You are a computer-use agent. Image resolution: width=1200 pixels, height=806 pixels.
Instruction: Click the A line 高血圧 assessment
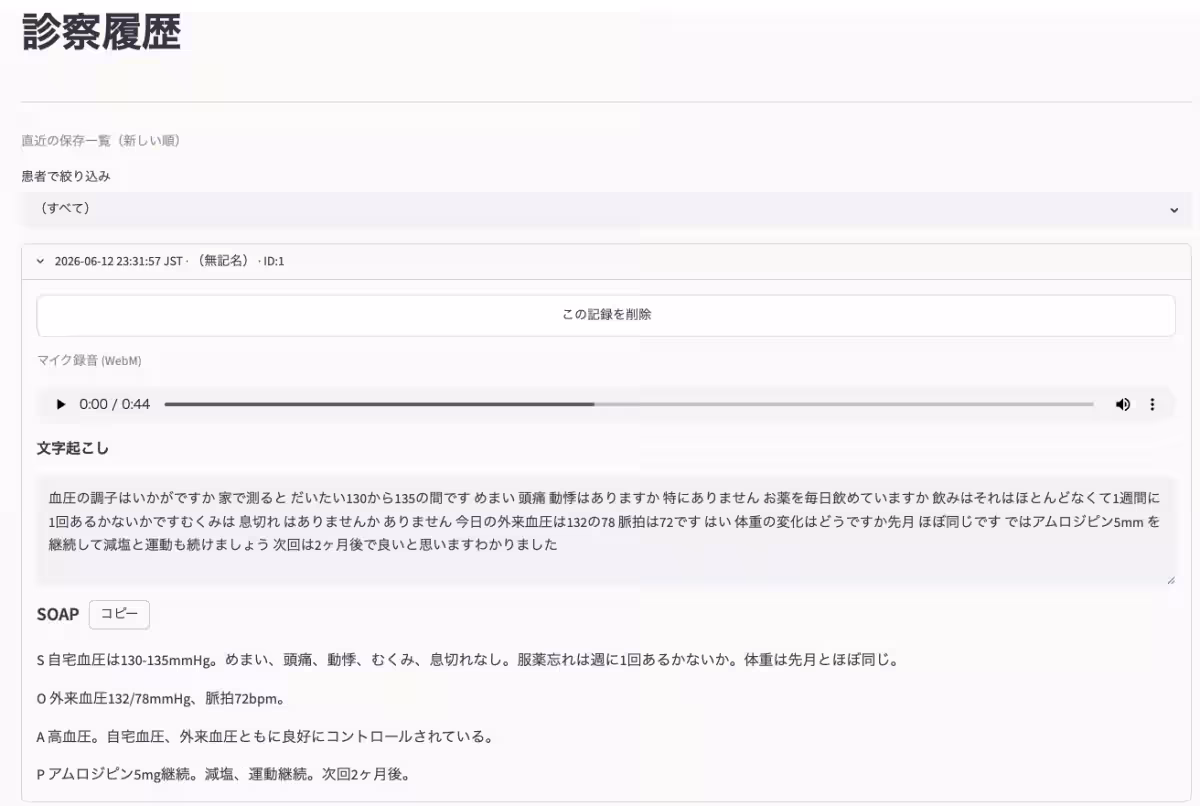click(x=265, y=736)
